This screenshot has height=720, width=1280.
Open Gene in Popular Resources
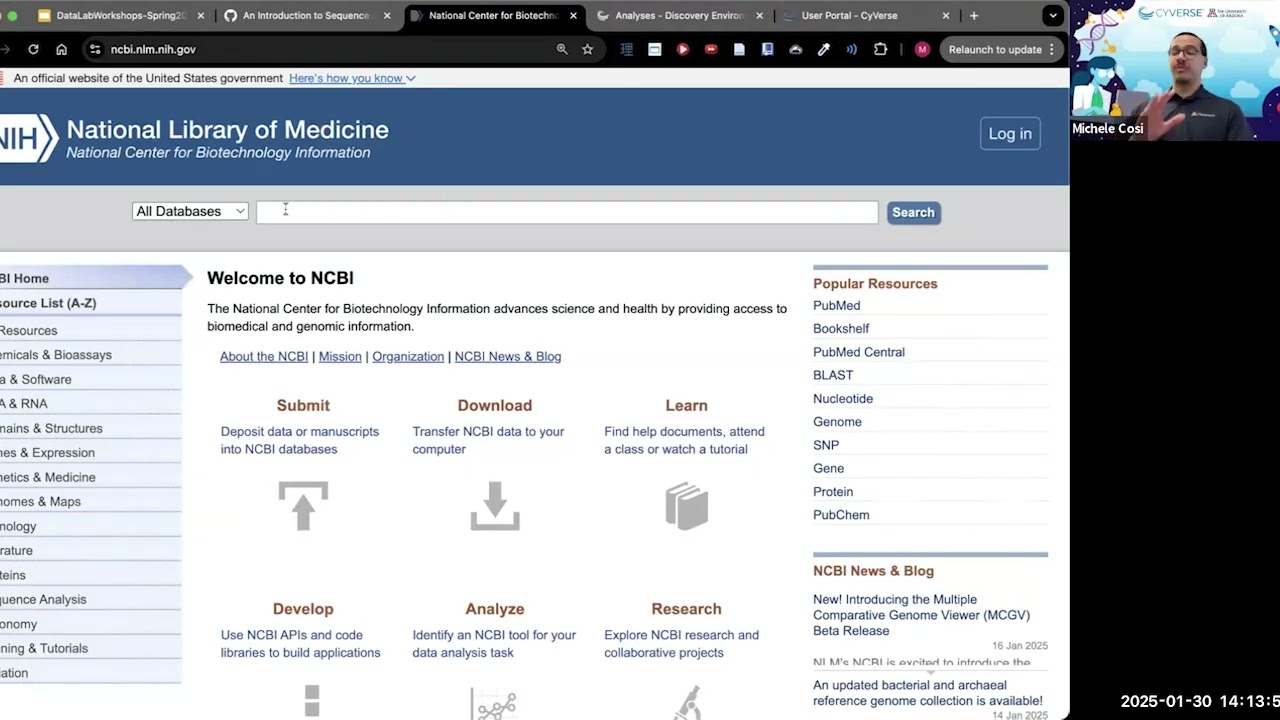(828, 468)
